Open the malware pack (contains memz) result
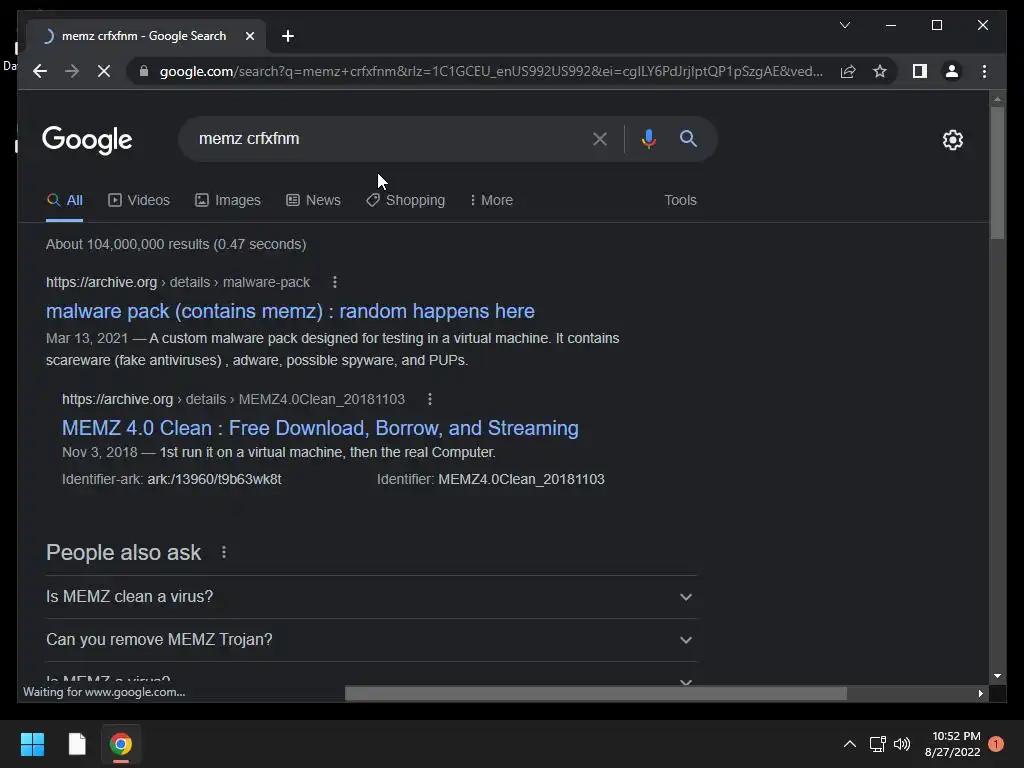The image size is (1024, 768). 290,311
